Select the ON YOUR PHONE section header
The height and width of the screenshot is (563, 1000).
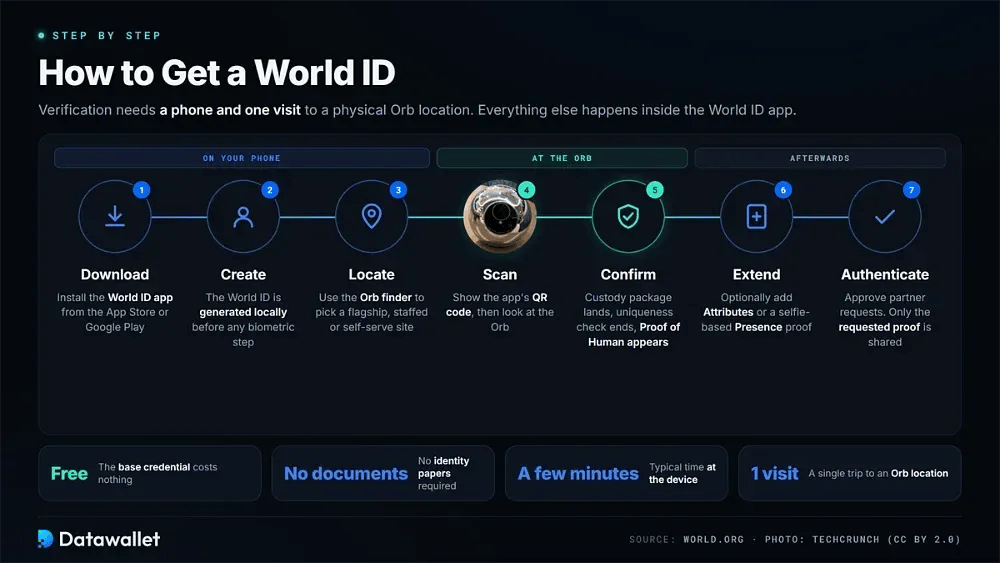coord(242,158)
